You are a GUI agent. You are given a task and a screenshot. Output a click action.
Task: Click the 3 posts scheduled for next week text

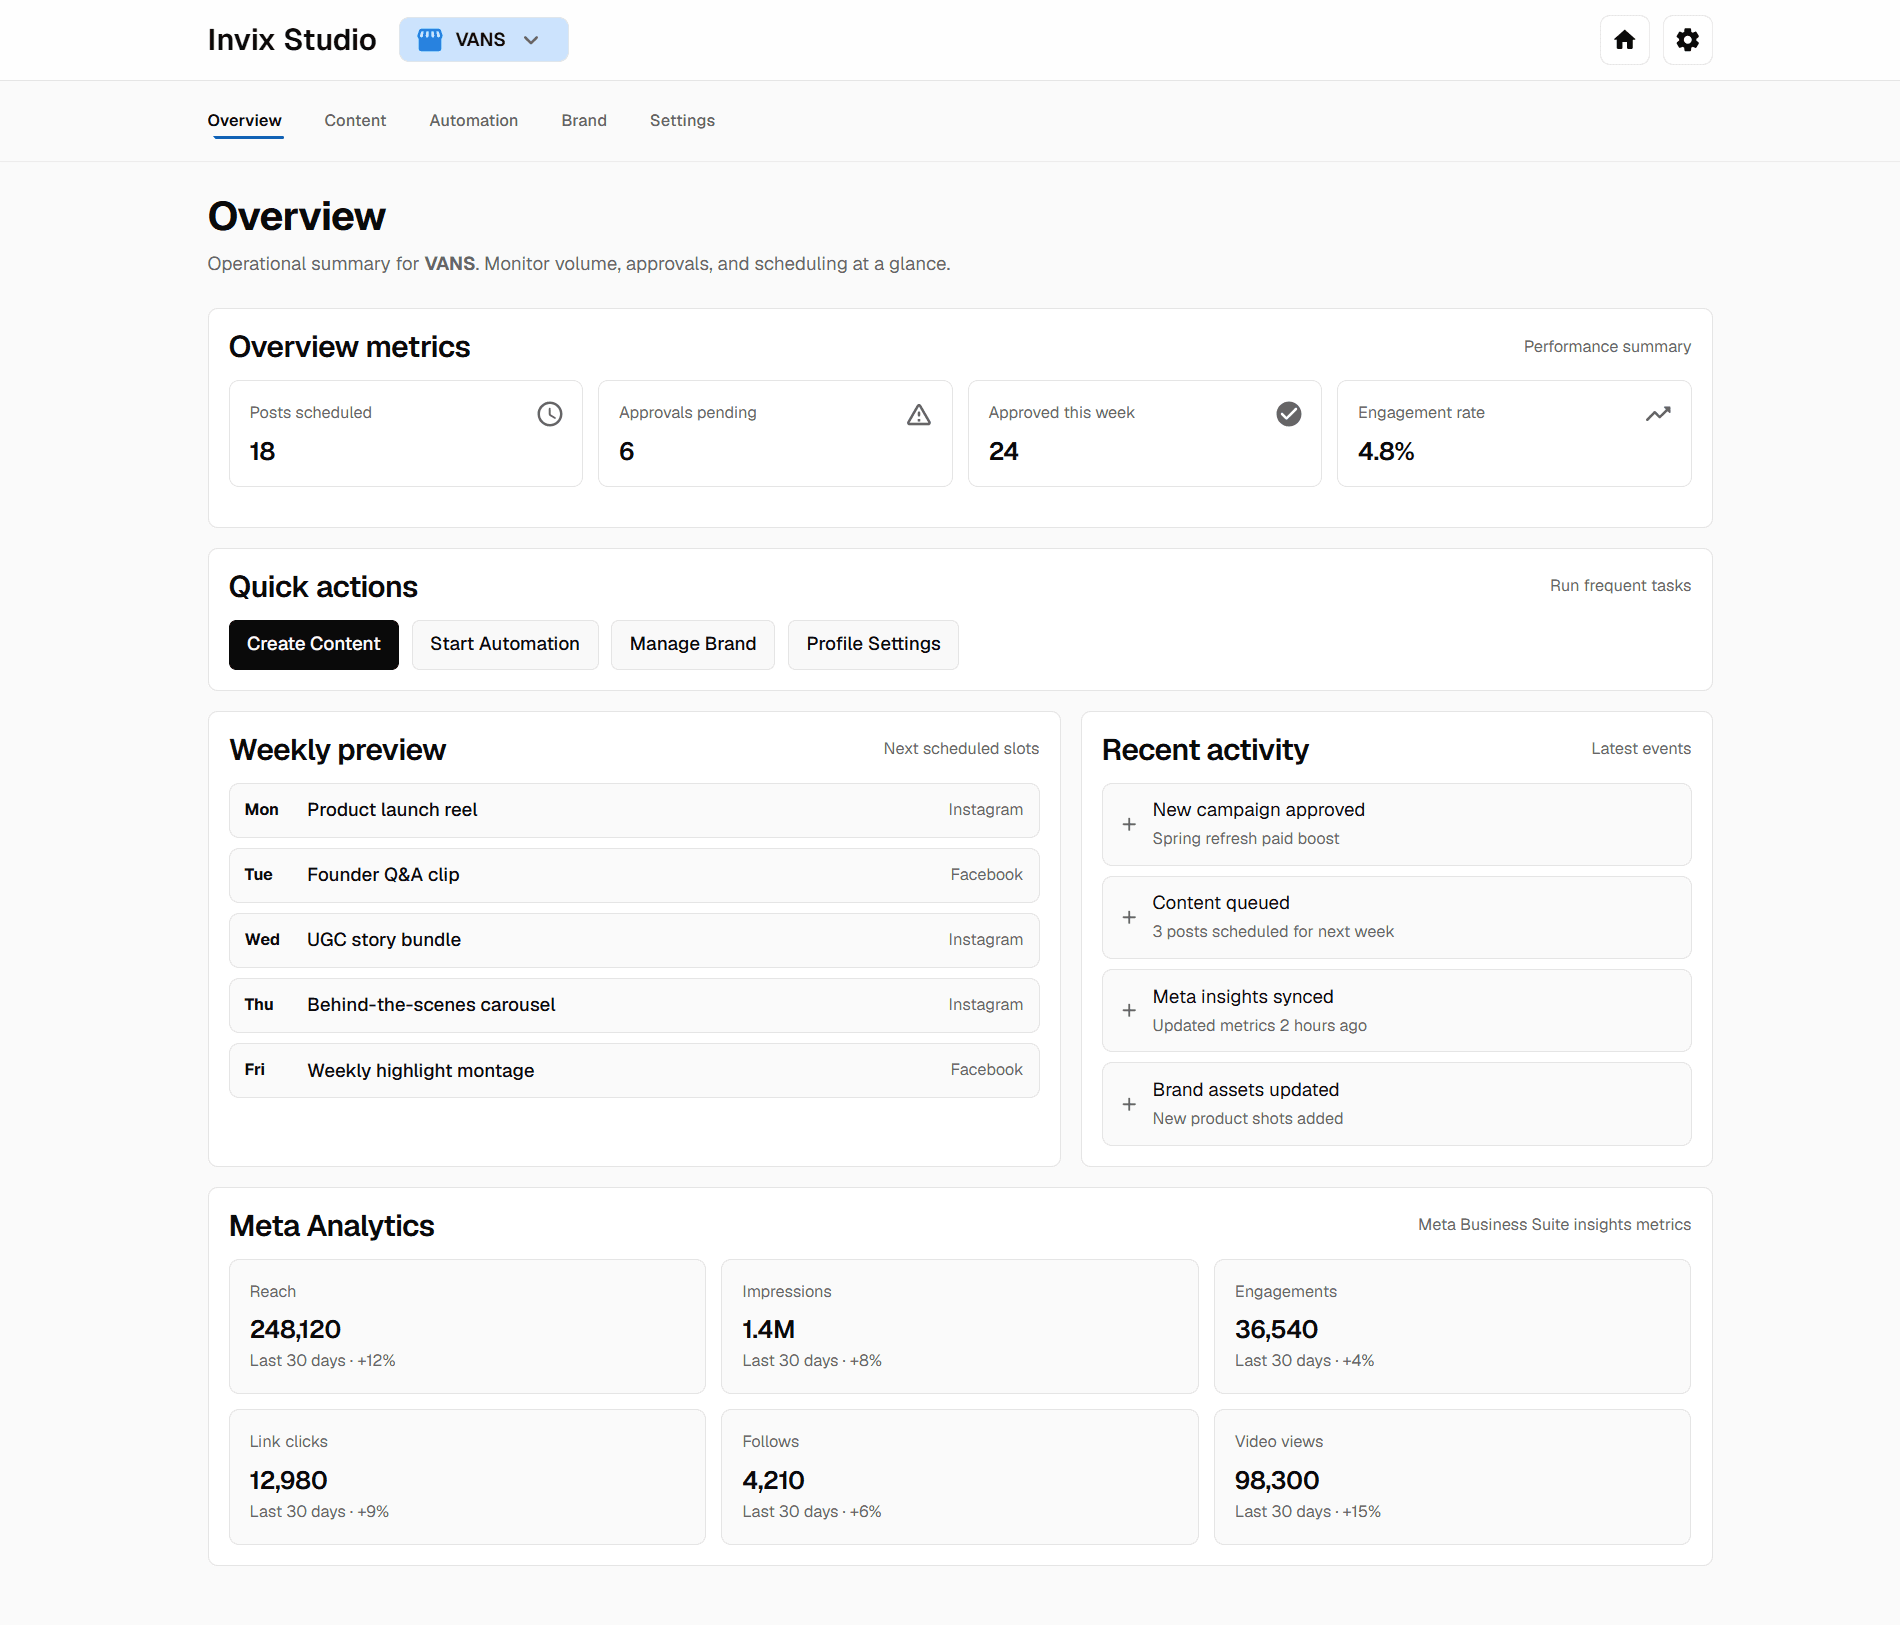pyautogui.click(x=1273, y=932)
